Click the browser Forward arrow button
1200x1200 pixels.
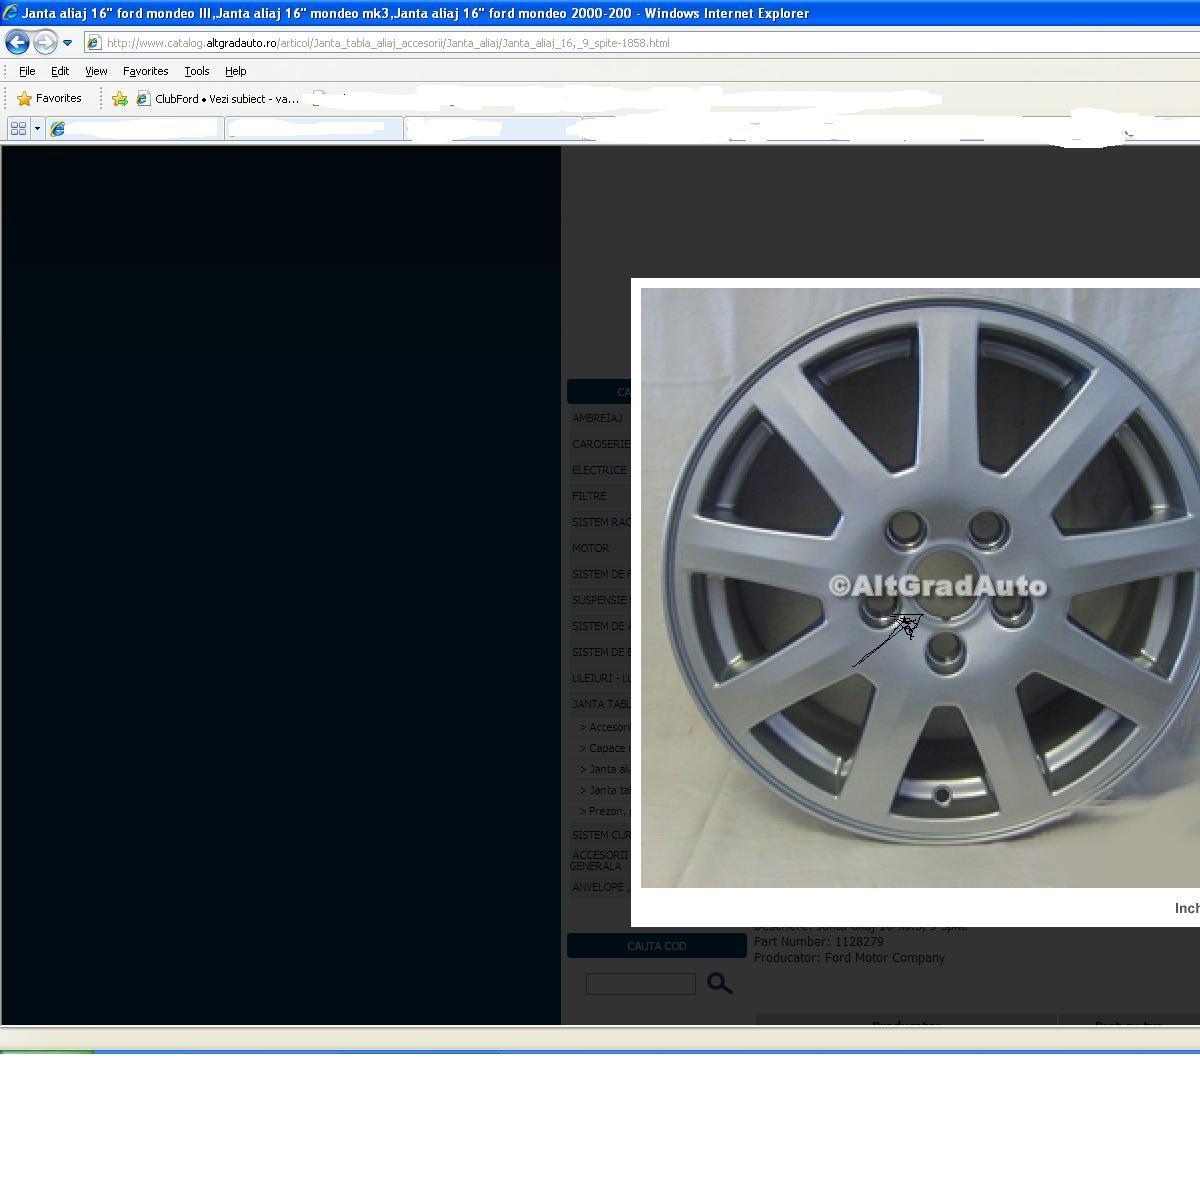[44, 43]
